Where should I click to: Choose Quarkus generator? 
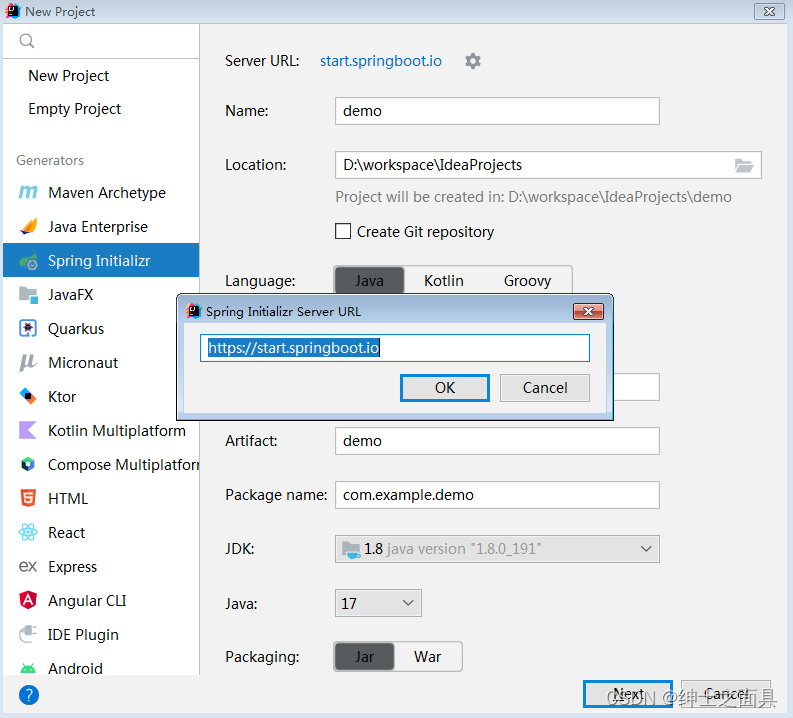pyautogui.click(x=91, y=329)
